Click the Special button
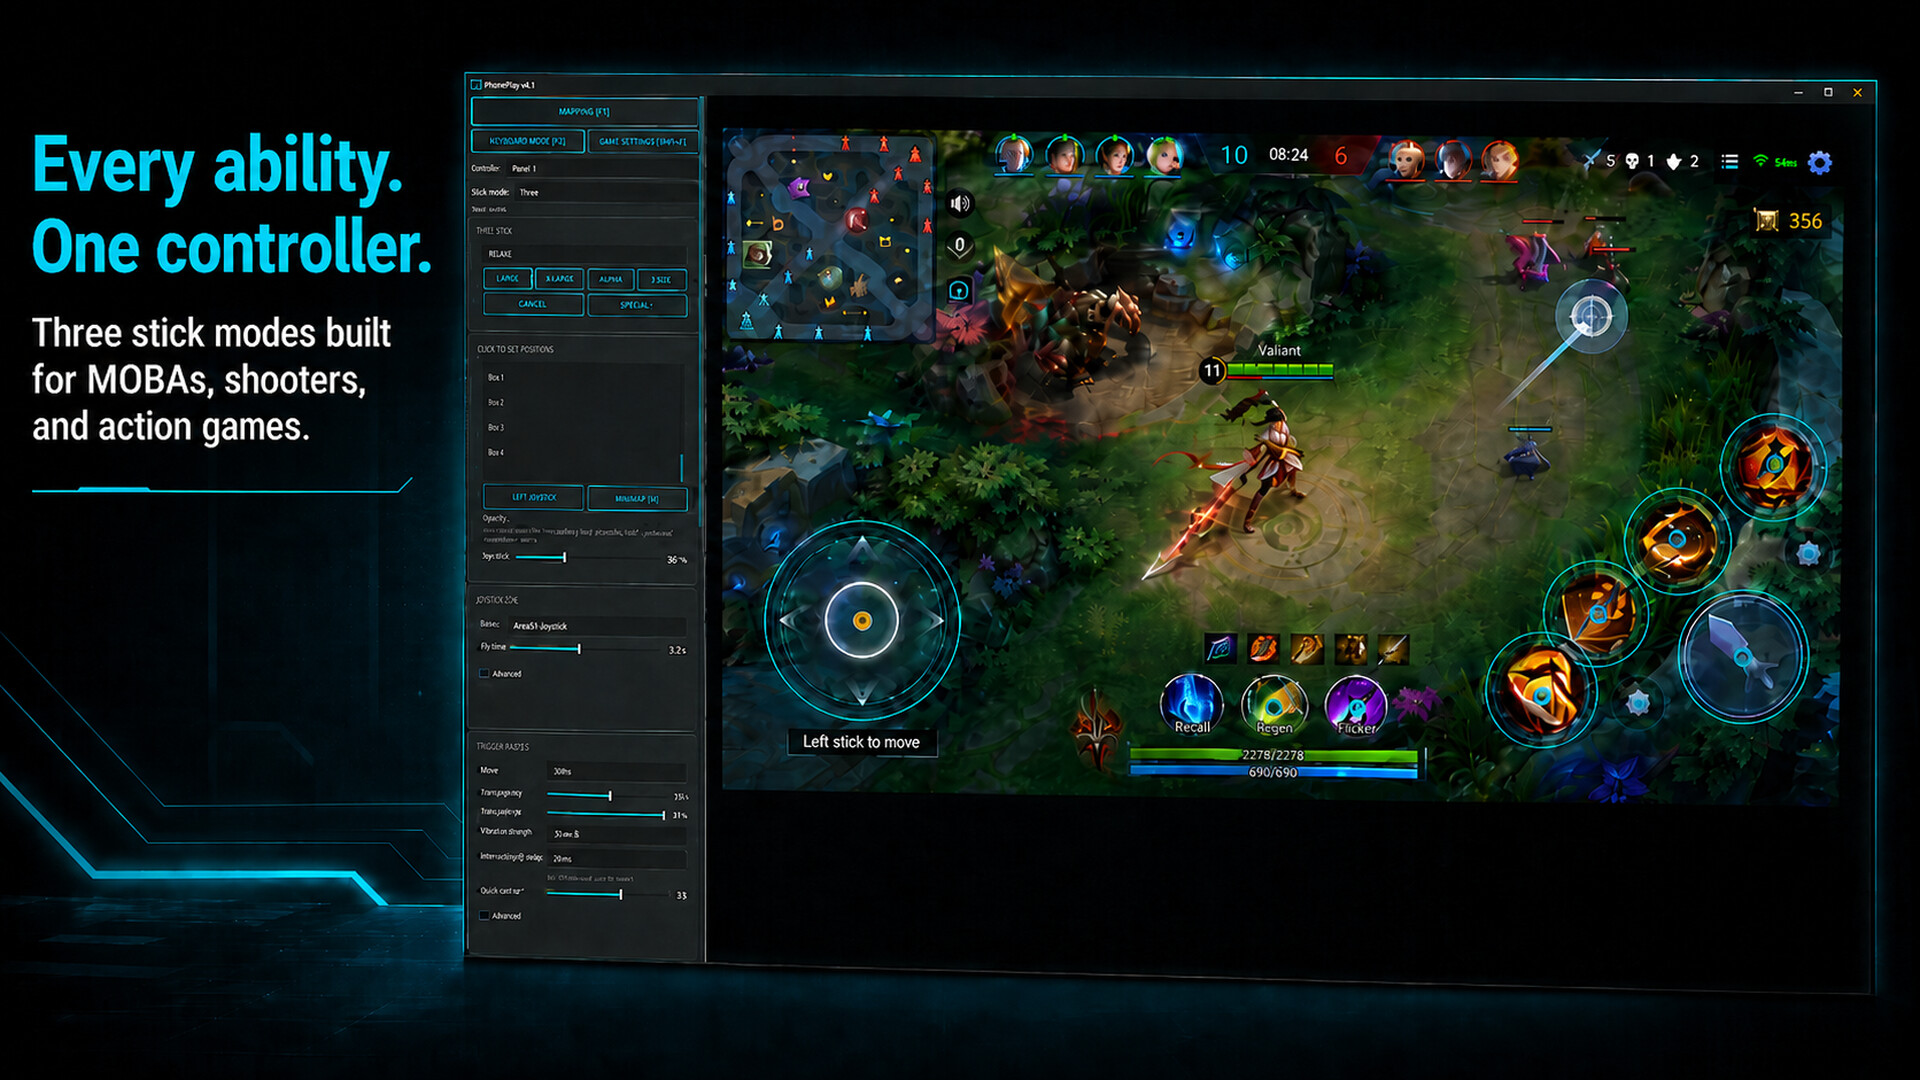 pyautogui.click(x=637, y=305)
